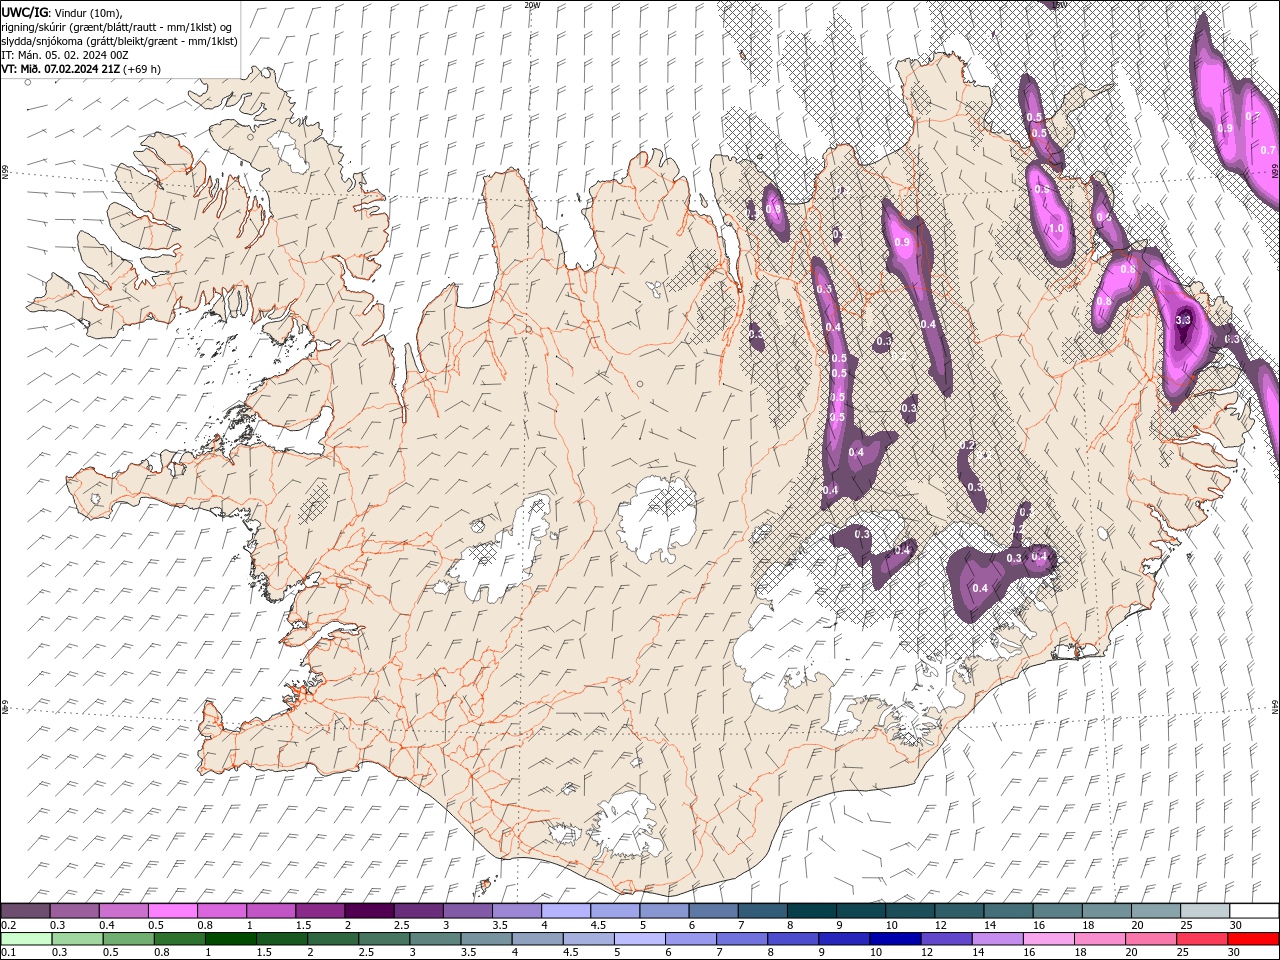1280x960 pixels.
Task: Click the pinkish red 25 swatch in lower legend
Action: pyautogui.click(x=1202, y=939)
